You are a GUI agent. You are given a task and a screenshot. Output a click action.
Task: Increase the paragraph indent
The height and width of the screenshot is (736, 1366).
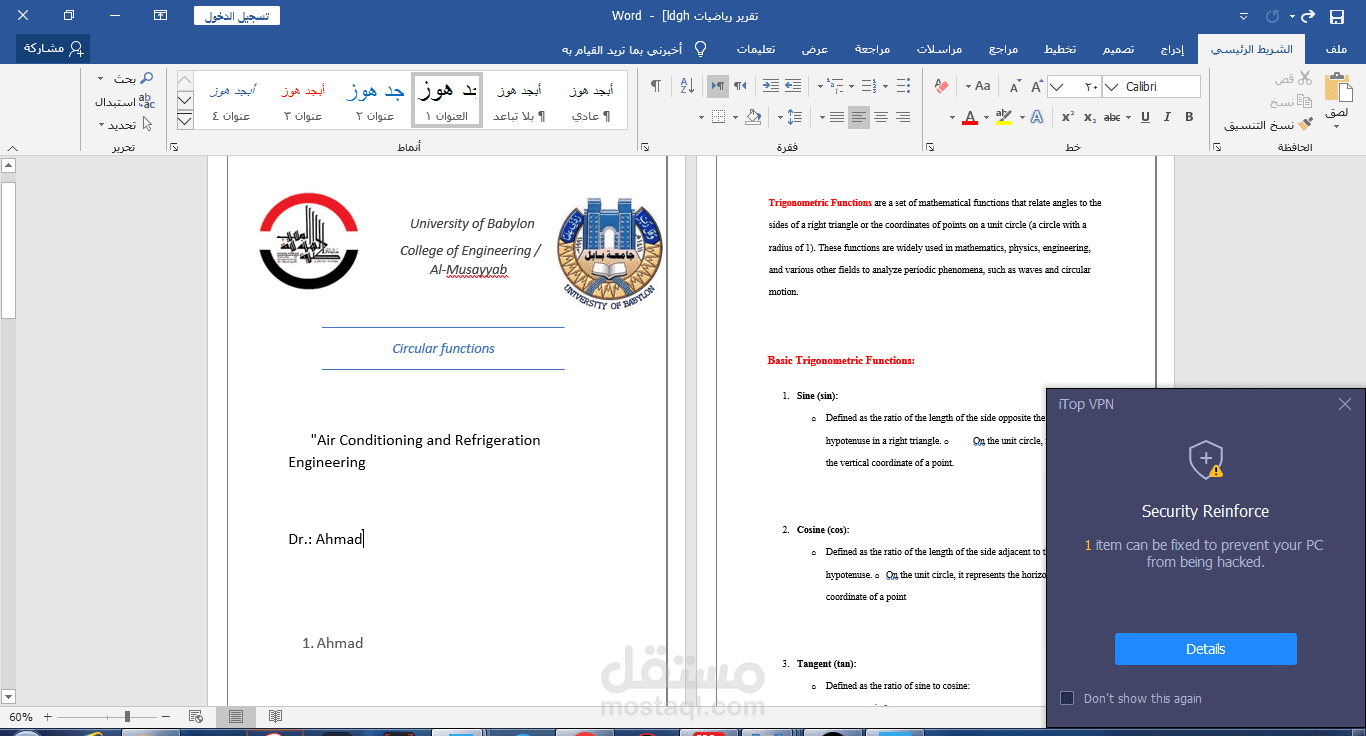tap(769, 87)
